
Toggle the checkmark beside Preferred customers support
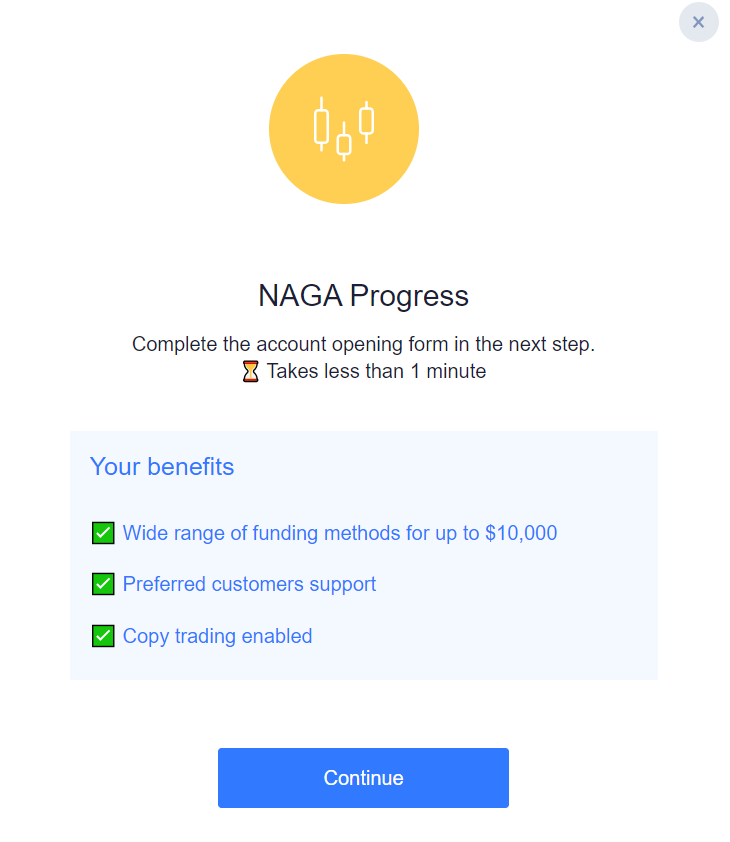[x=103, y=584]
